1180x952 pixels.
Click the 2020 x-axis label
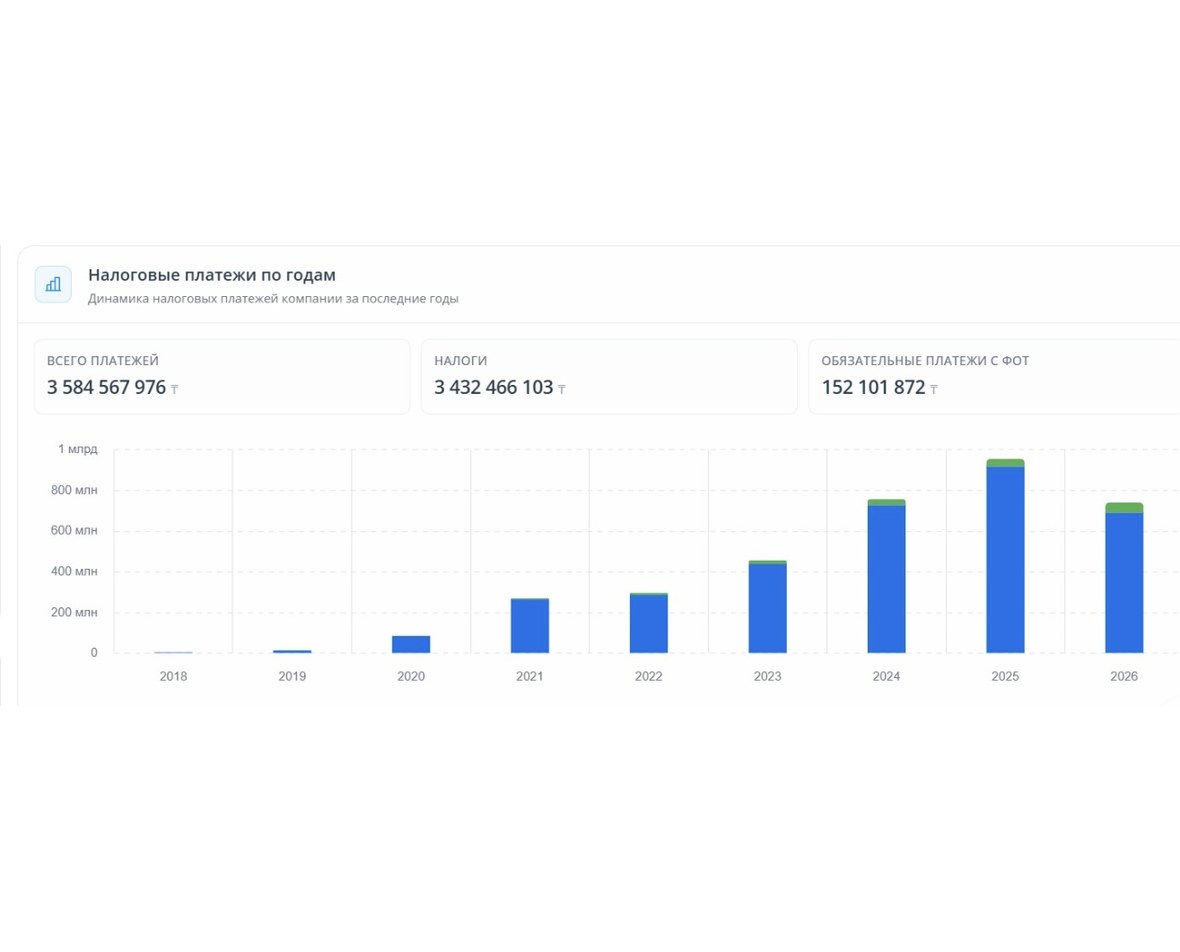point(411,676)
